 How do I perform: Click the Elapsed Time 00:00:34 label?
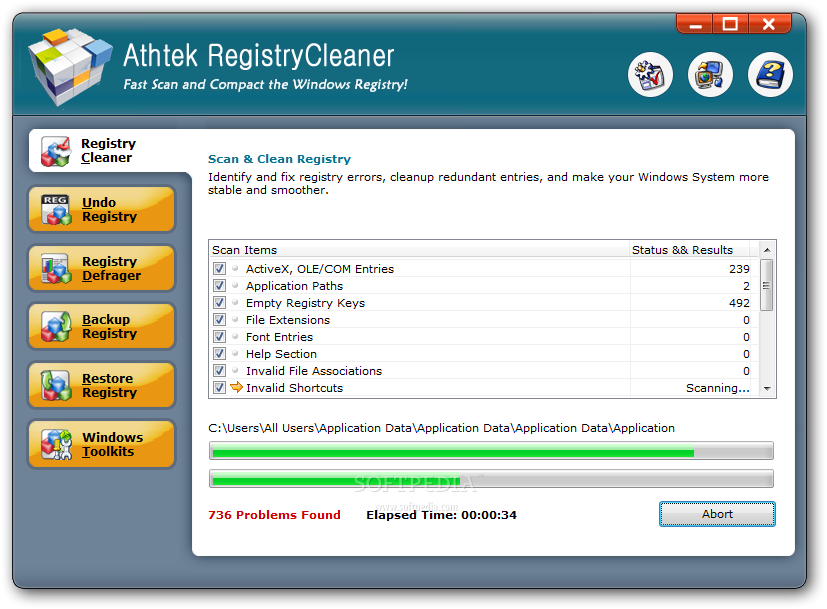click(441, 515)
